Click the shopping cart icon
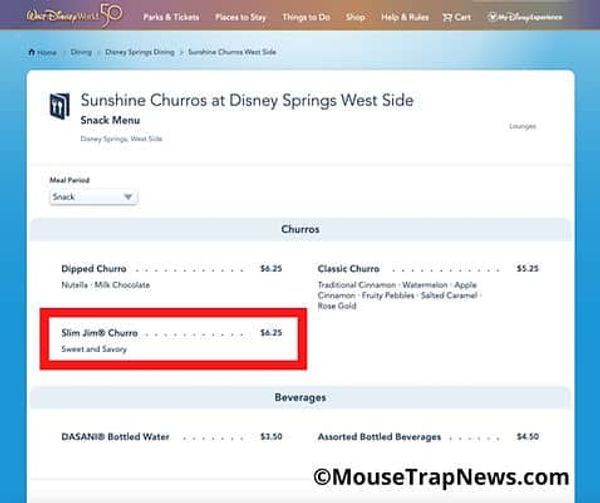The width and height of the screenshot is (600, 503). pos(447,17)
